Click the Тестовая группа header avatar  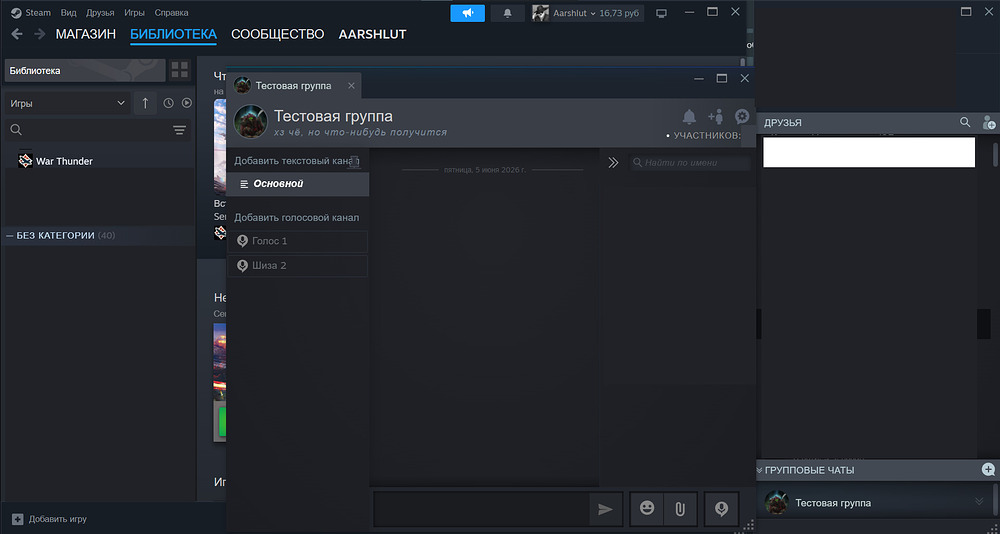[251, 121]
